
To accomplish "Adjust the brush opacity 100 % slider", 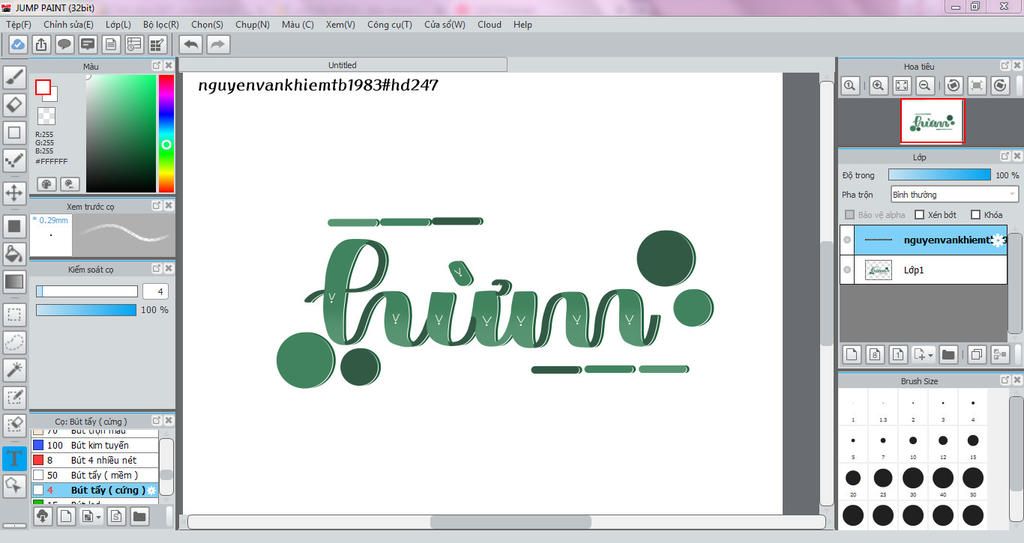I will (86, 310).
